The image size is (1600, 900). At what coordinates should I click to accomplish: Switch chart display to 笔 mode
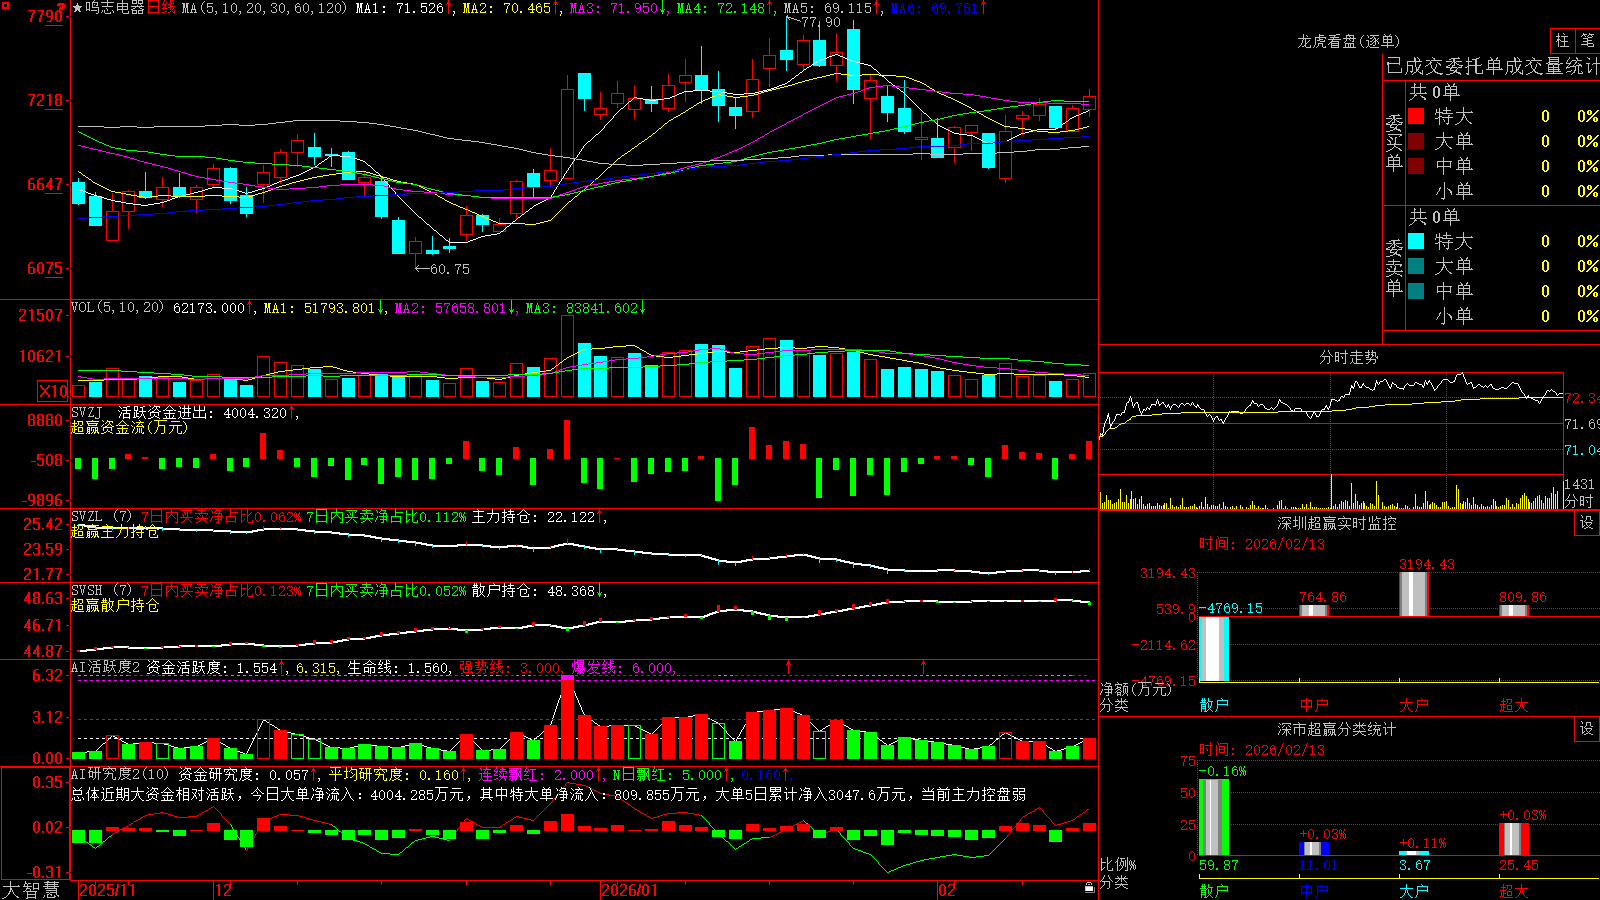(x=1587, y=40)
